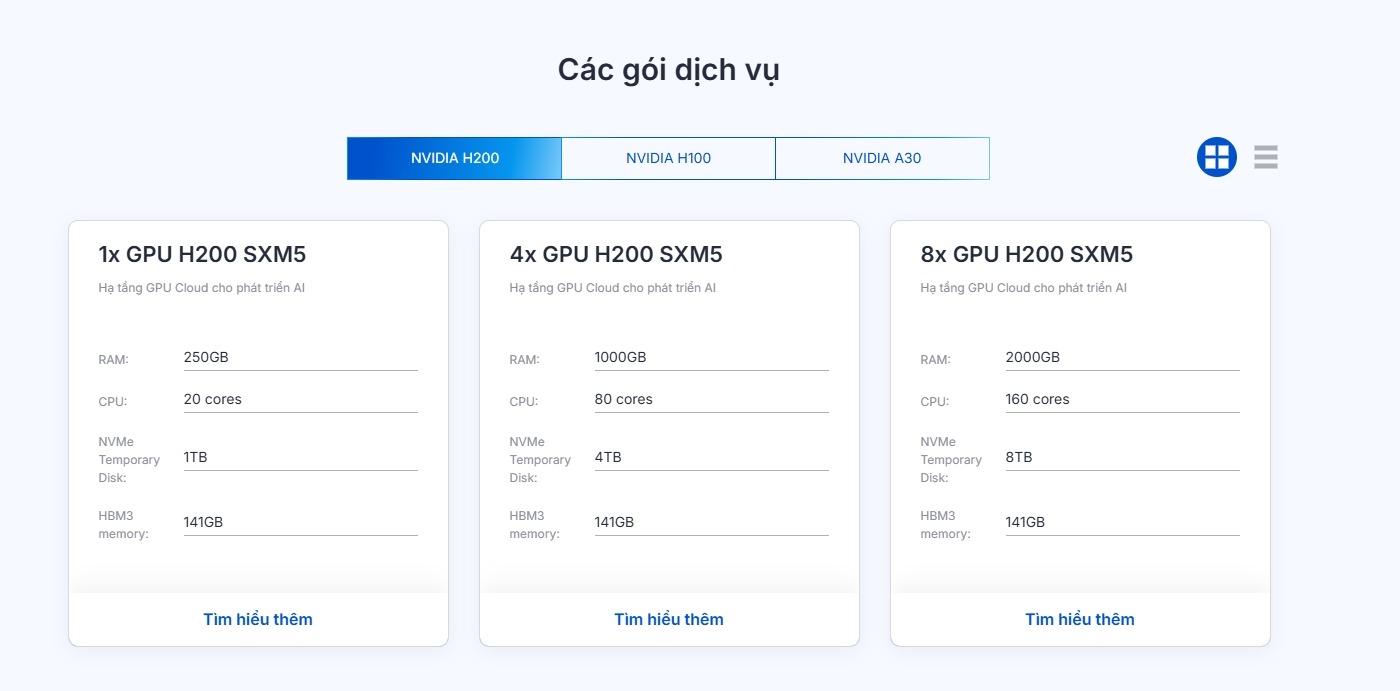Click Tìm hiểu thêm for 1x GPU H200
Viewport: 1400px width, 691px height.
pos(258,619)
